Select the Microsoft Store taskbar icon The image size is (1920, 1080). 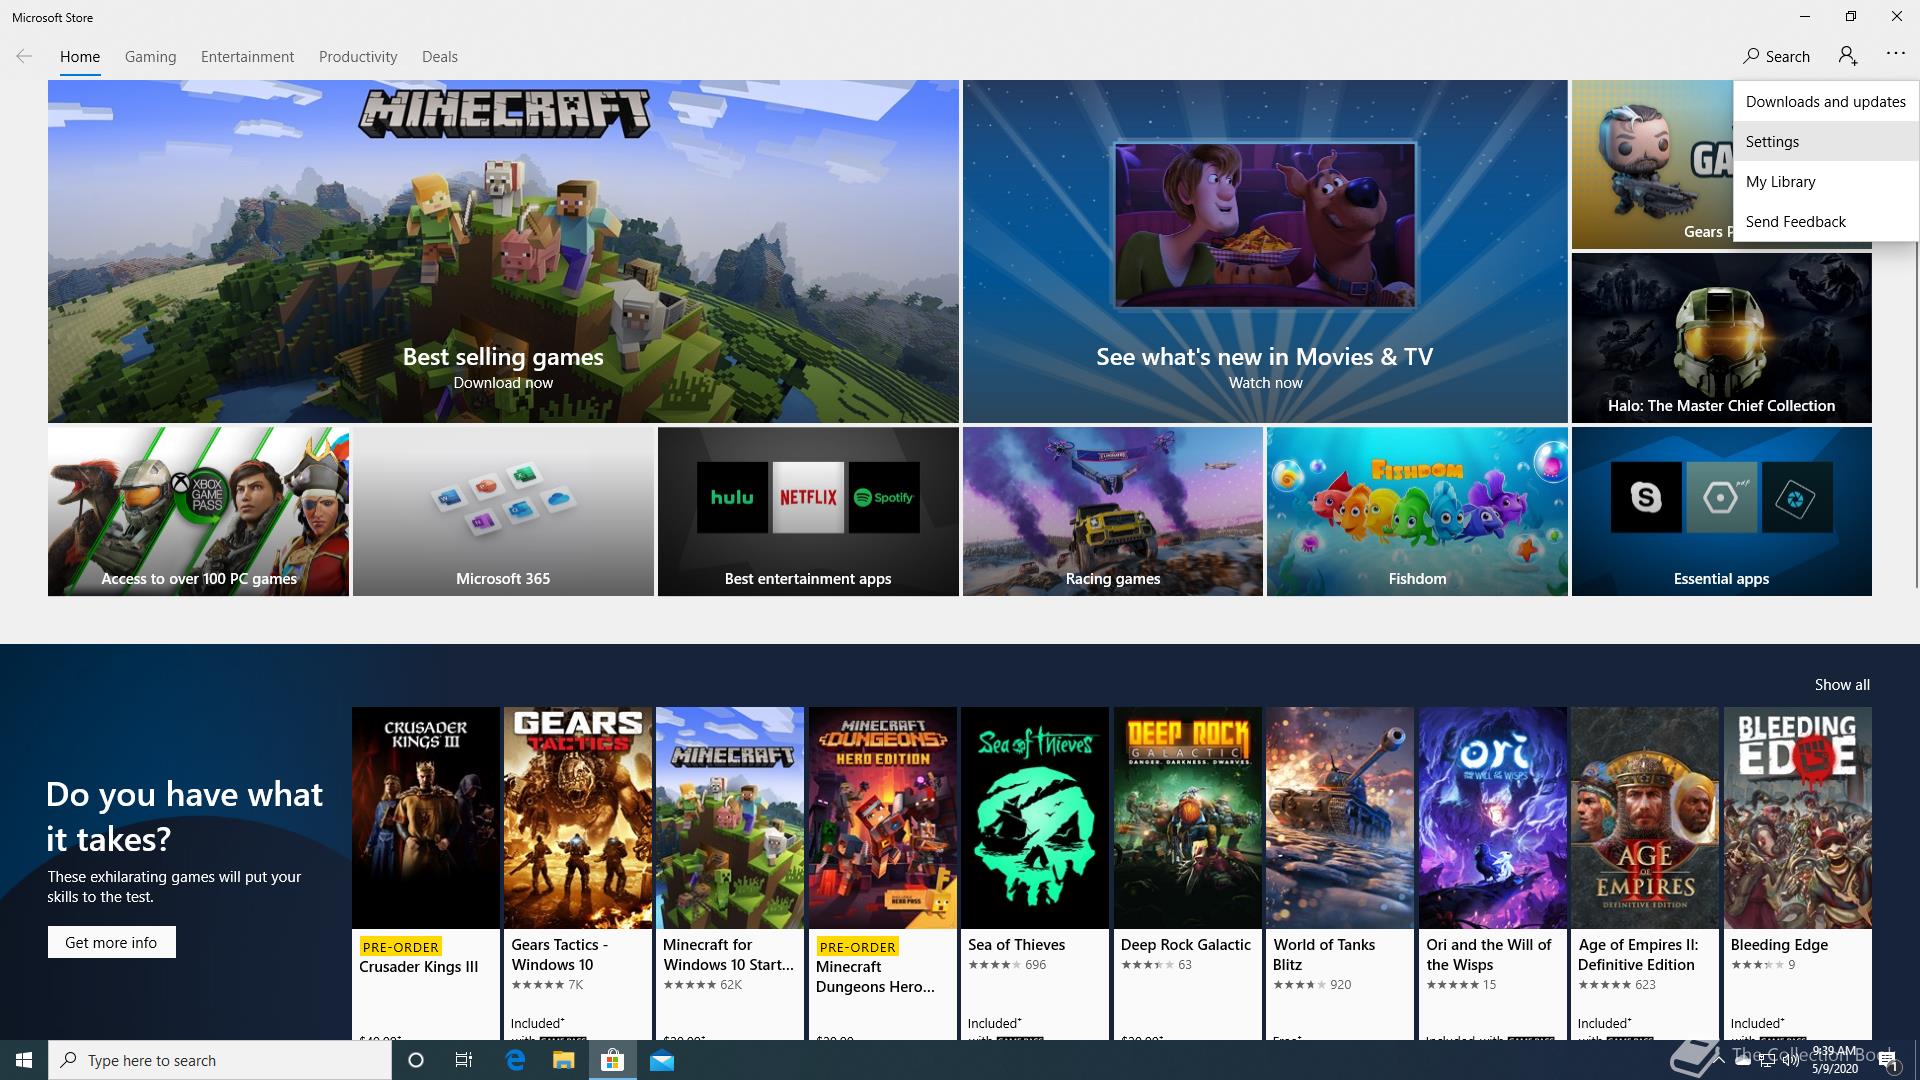point(612,1060)
